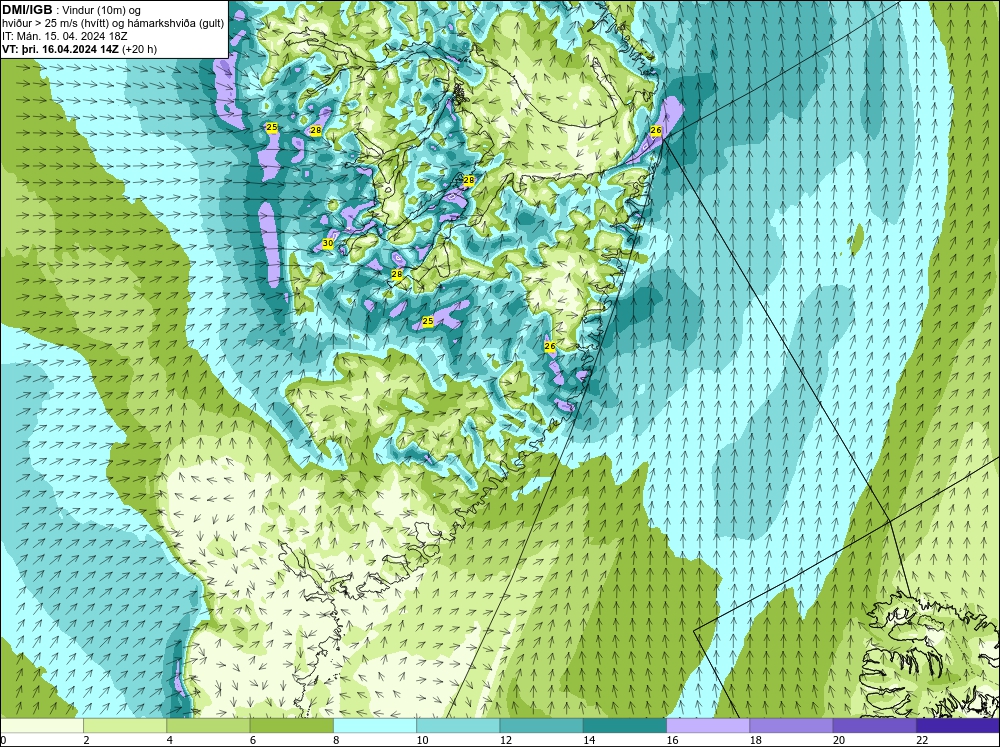Click the legend tick value 6

pyautogui.click(x=253, y=740)
